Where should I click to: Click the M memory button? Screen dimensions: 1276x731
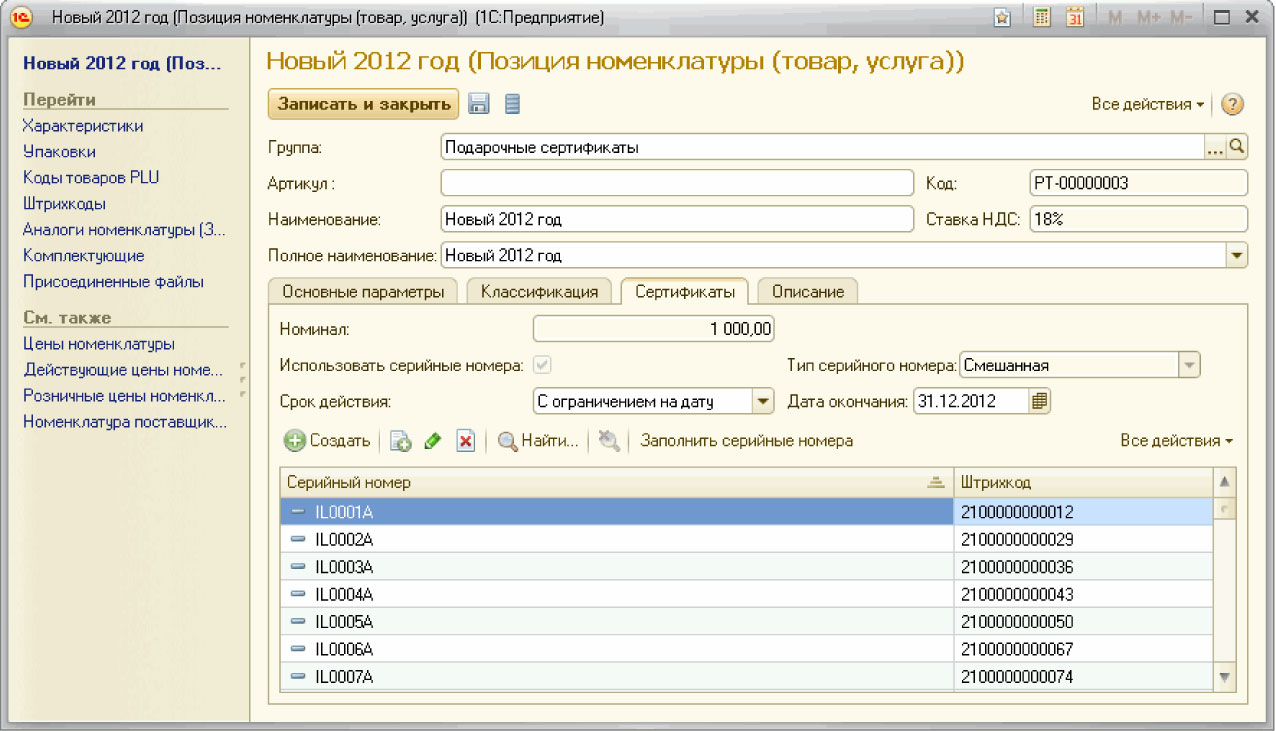(x=1116, y=17)
